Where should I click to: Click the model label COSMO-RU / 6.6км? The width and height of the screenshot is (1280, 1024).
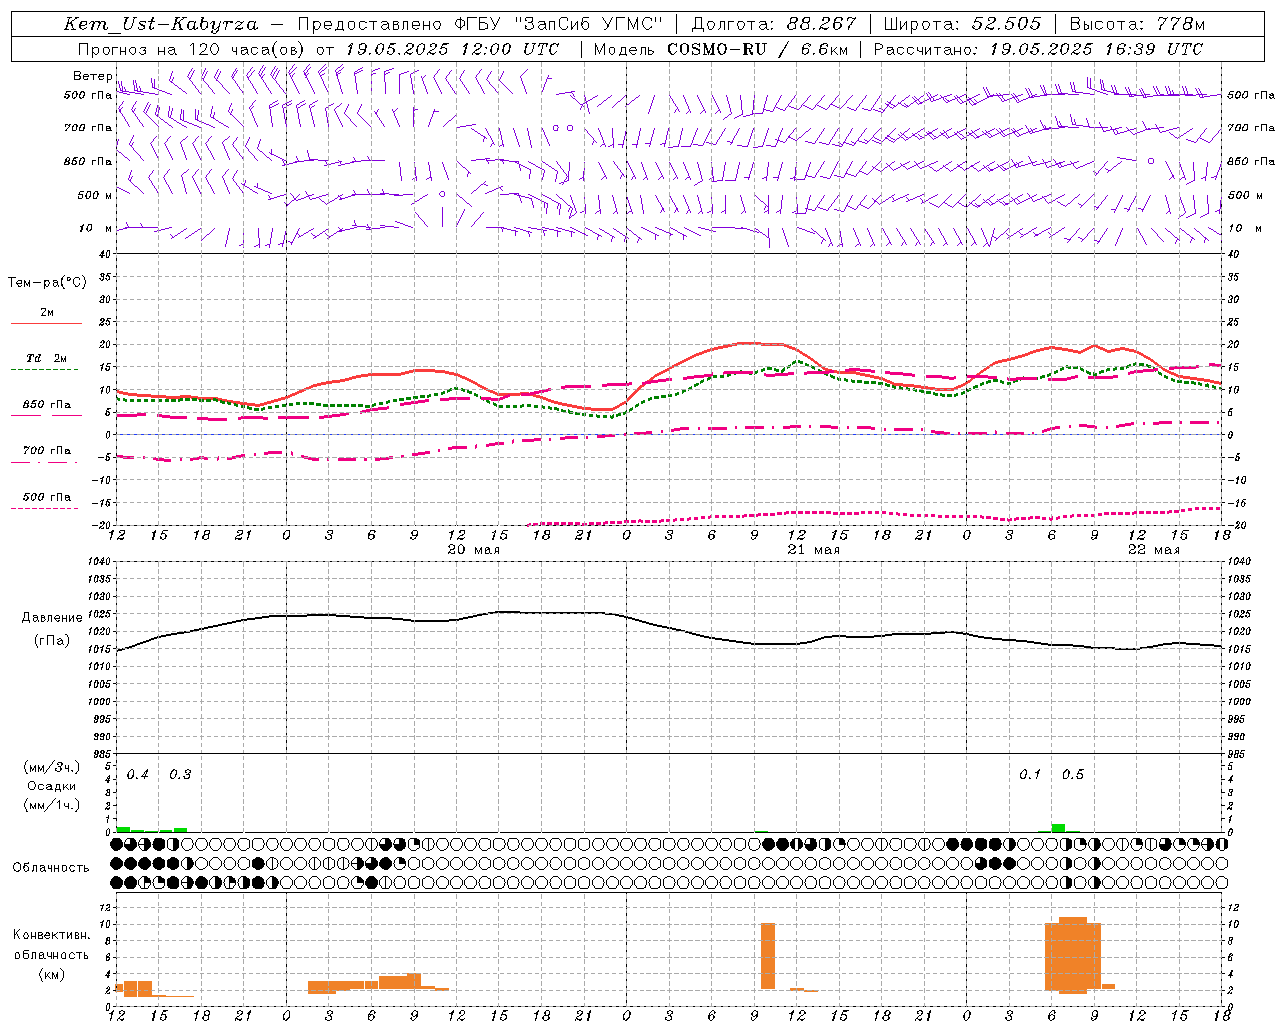click(757, 49)
